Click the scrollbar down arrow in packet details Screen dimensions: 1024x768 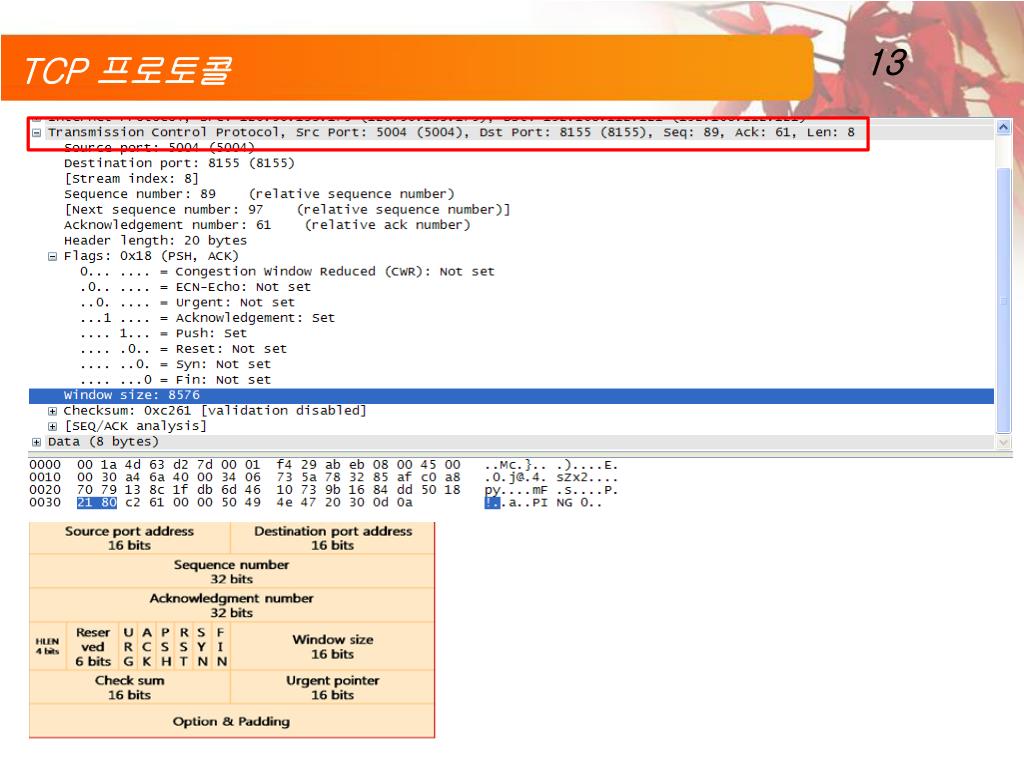(x=1004, y=442)
